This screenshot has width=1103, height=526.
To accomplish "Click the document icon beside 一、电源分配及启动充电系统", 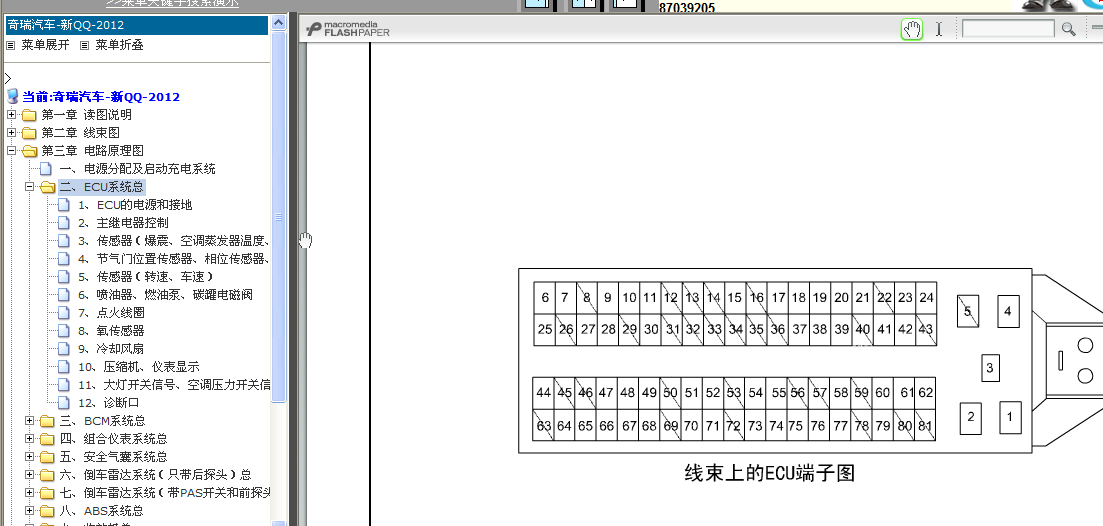I will 46,169.
